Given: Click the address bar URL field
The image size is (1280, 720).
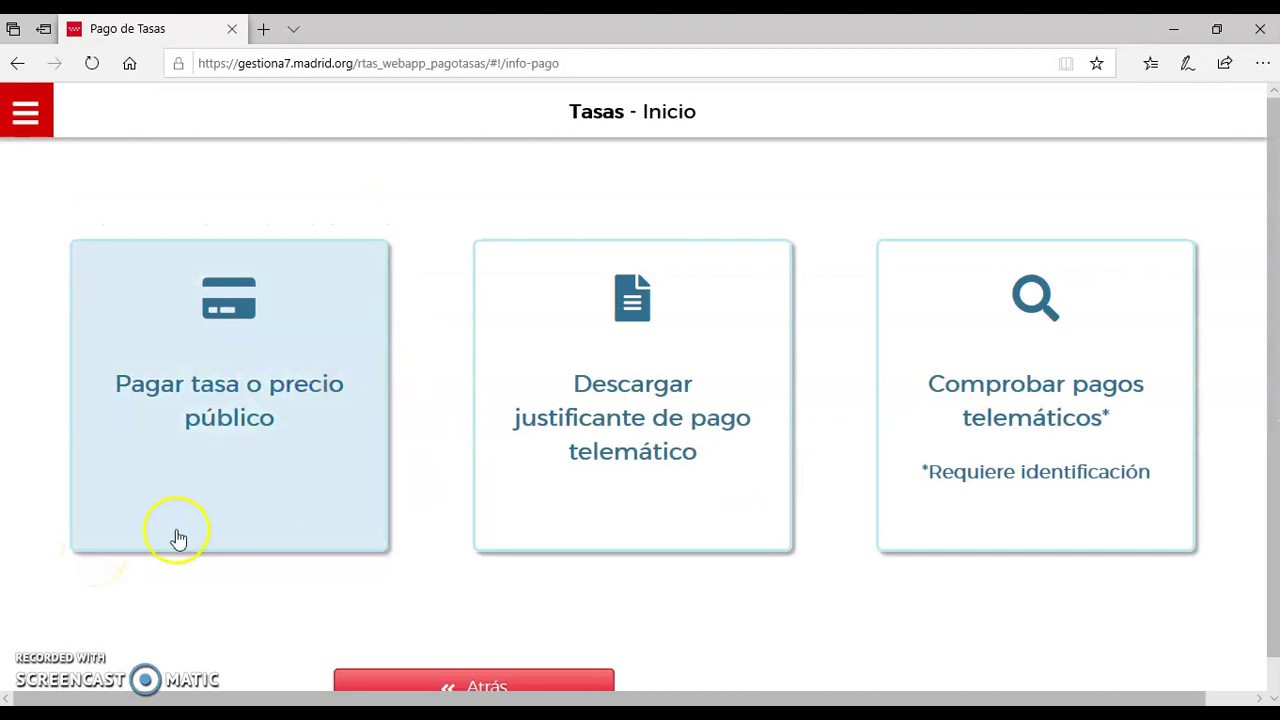Looking at the screenshot, I should (x=600, y=63).
